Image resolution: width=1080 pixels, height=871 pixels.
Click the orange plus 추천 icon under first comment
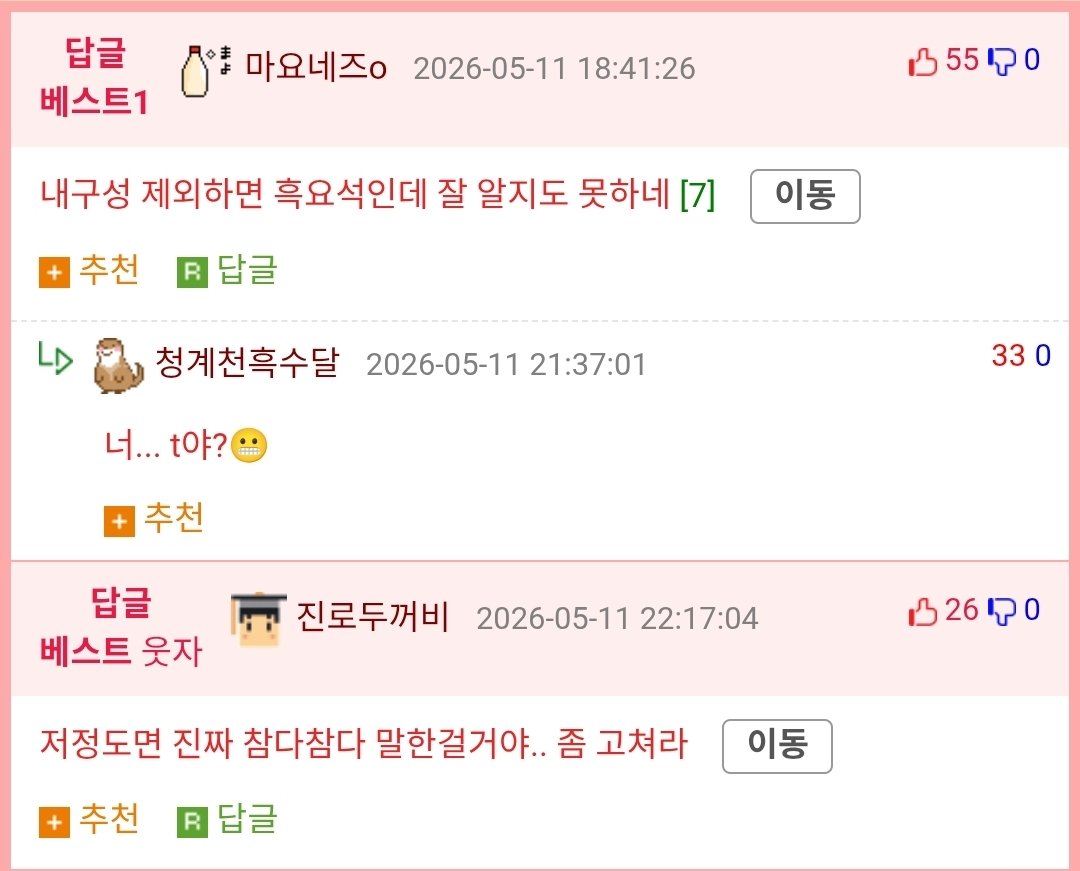pyautogui.click(x=54, y=273)
